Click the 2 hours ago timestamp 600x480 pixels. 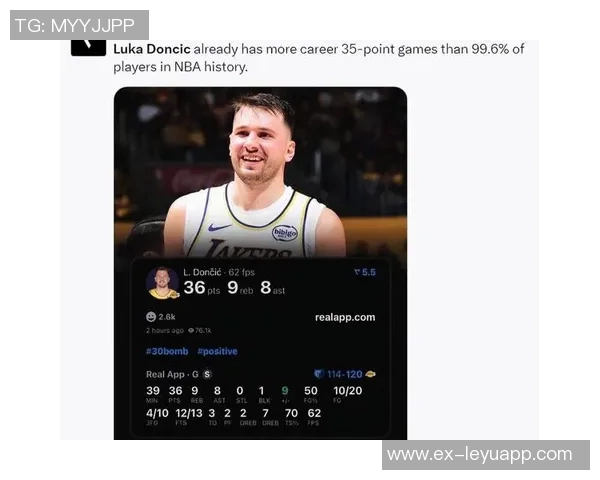tap(165, 330)
